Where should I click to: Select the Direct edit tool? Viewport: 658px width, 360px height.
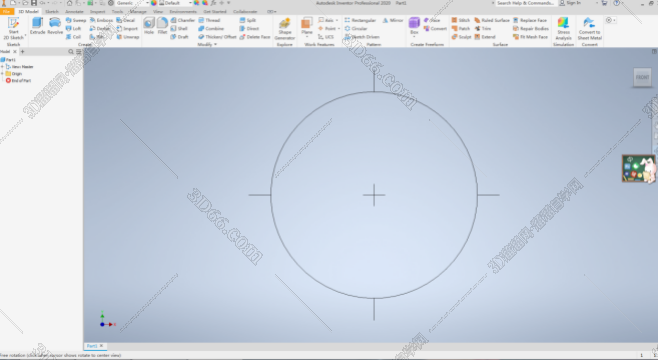click(249, 29)
